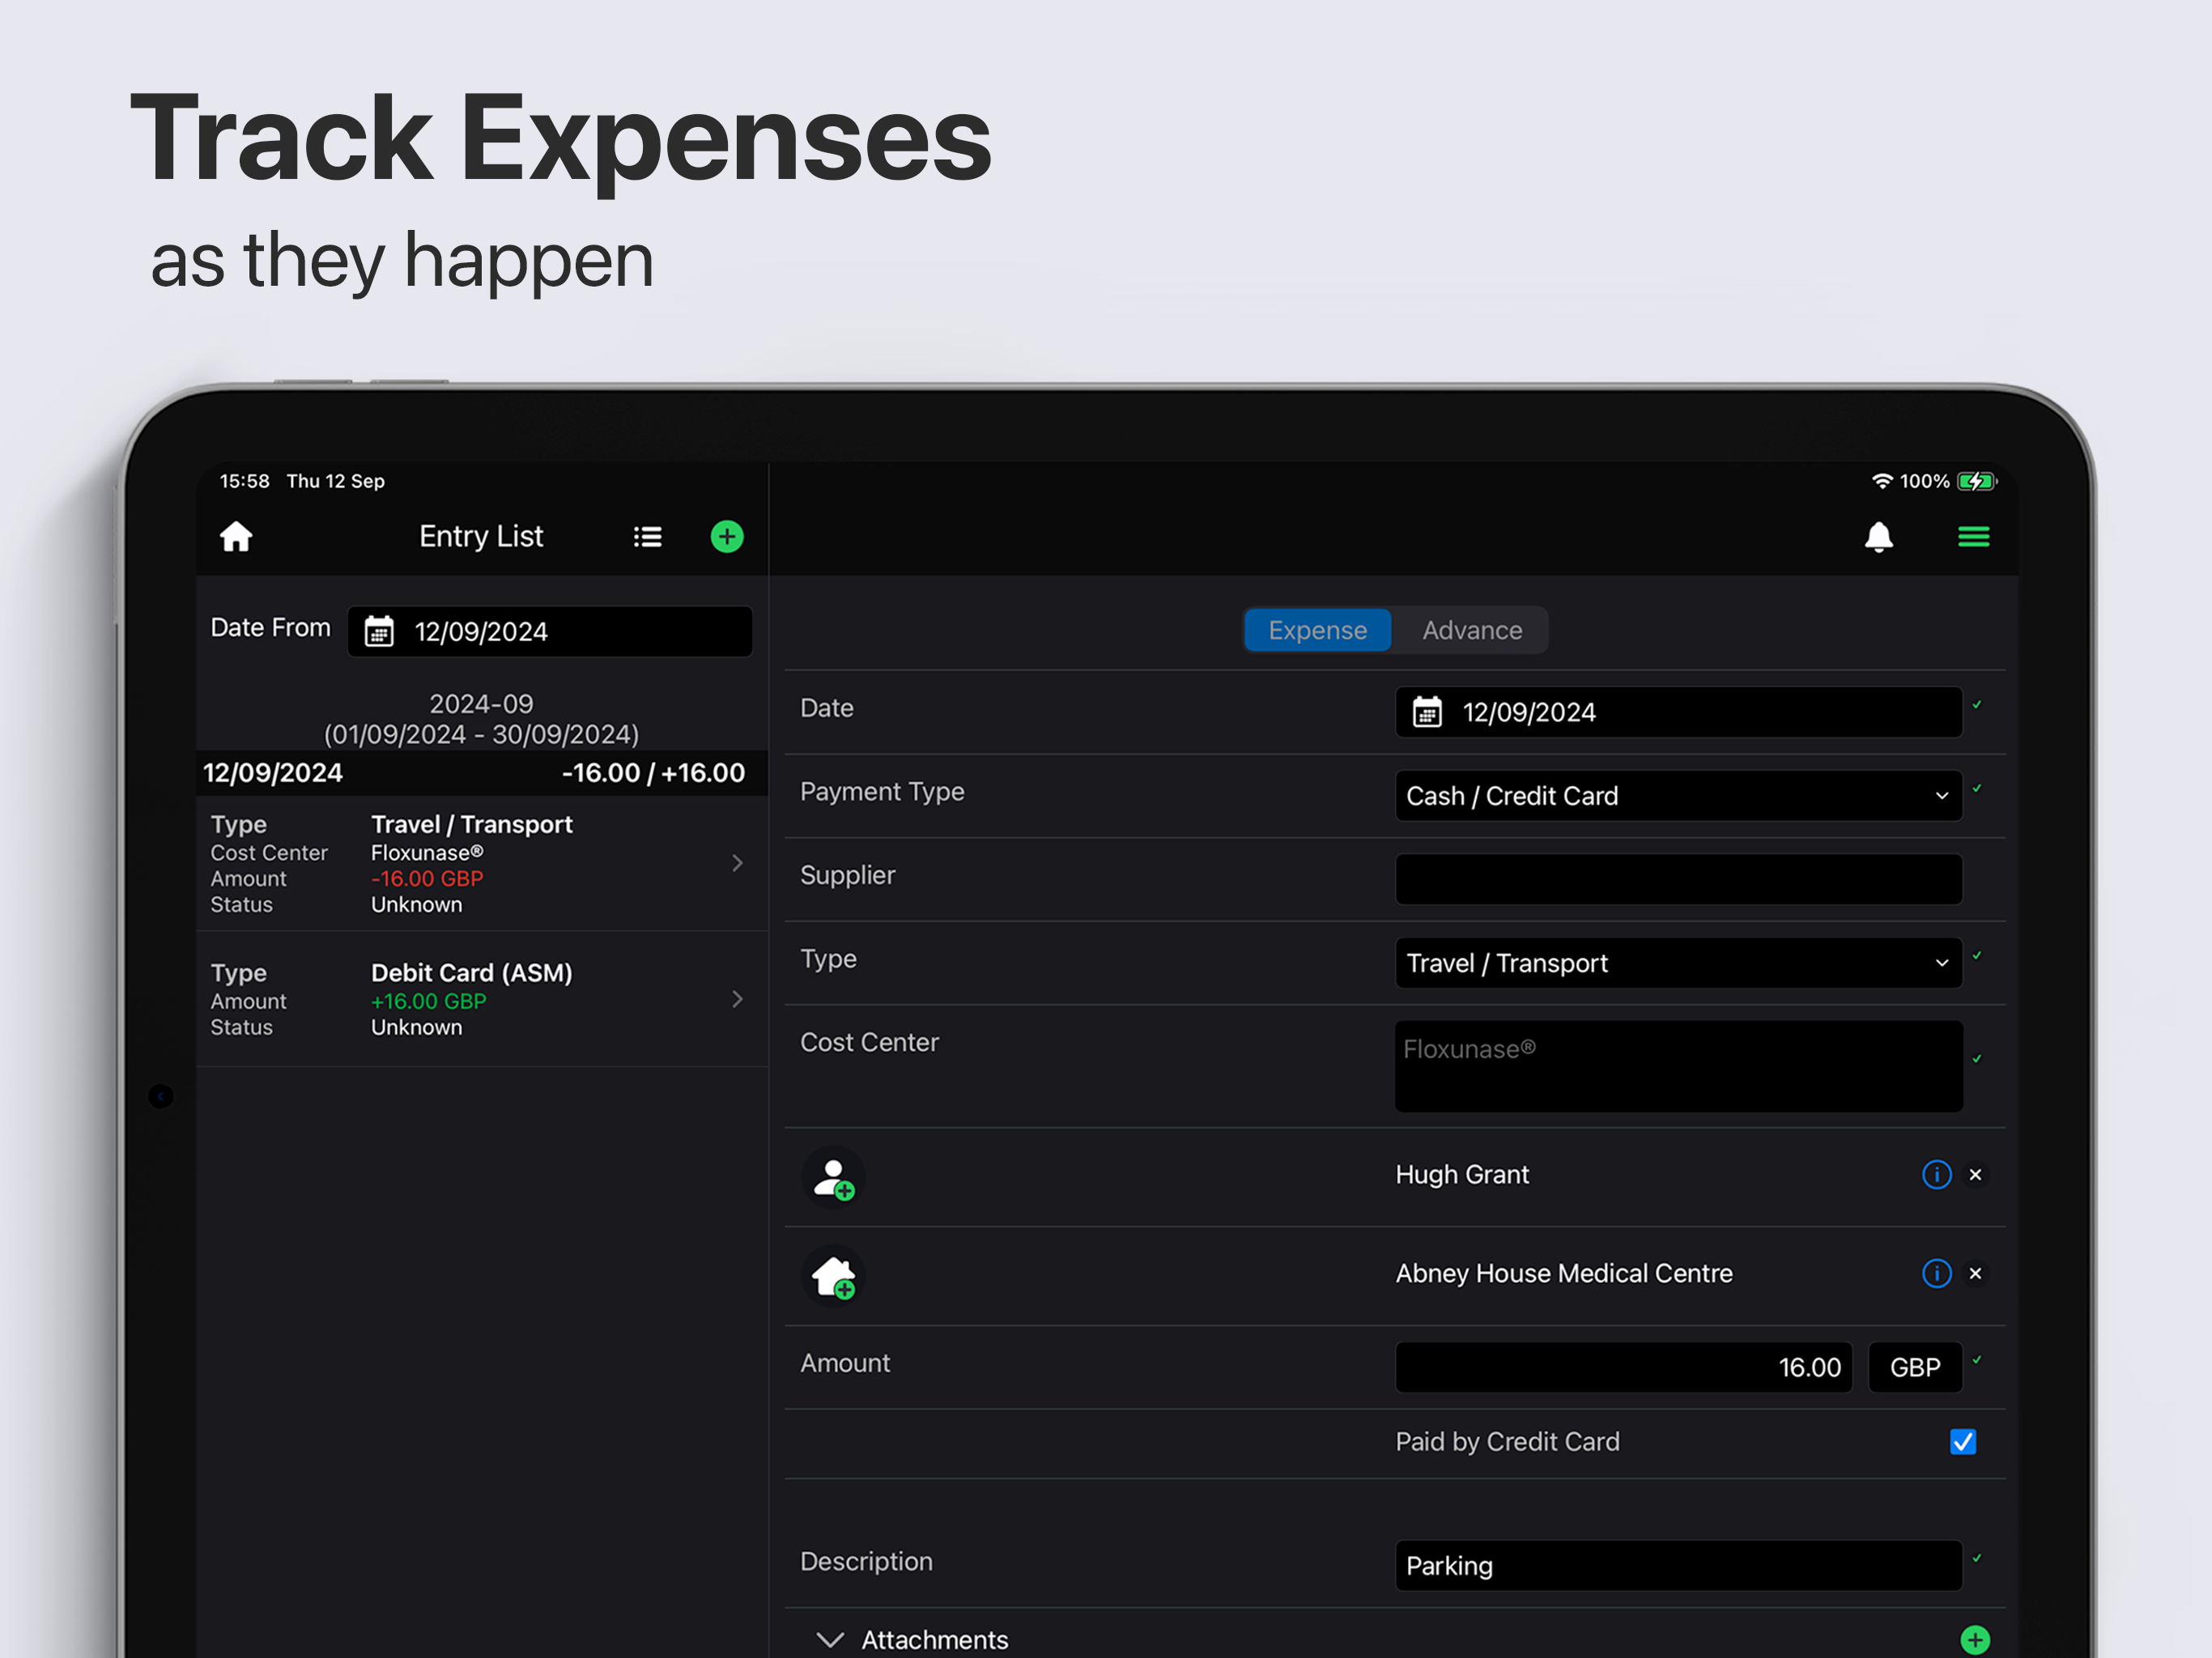This screenshot has height=1658, width=2212.
Task: Open Travel / Transport entry chevron
Action: click(737, 863)
